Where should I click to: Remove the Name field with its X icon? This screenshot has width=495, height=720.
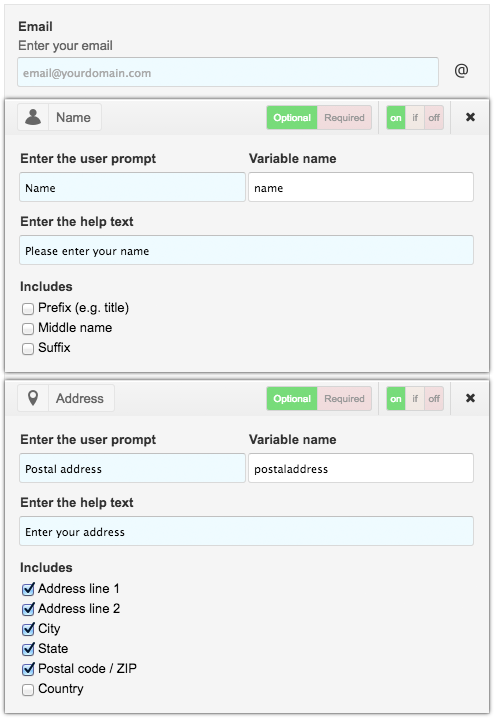pos(470,117)
